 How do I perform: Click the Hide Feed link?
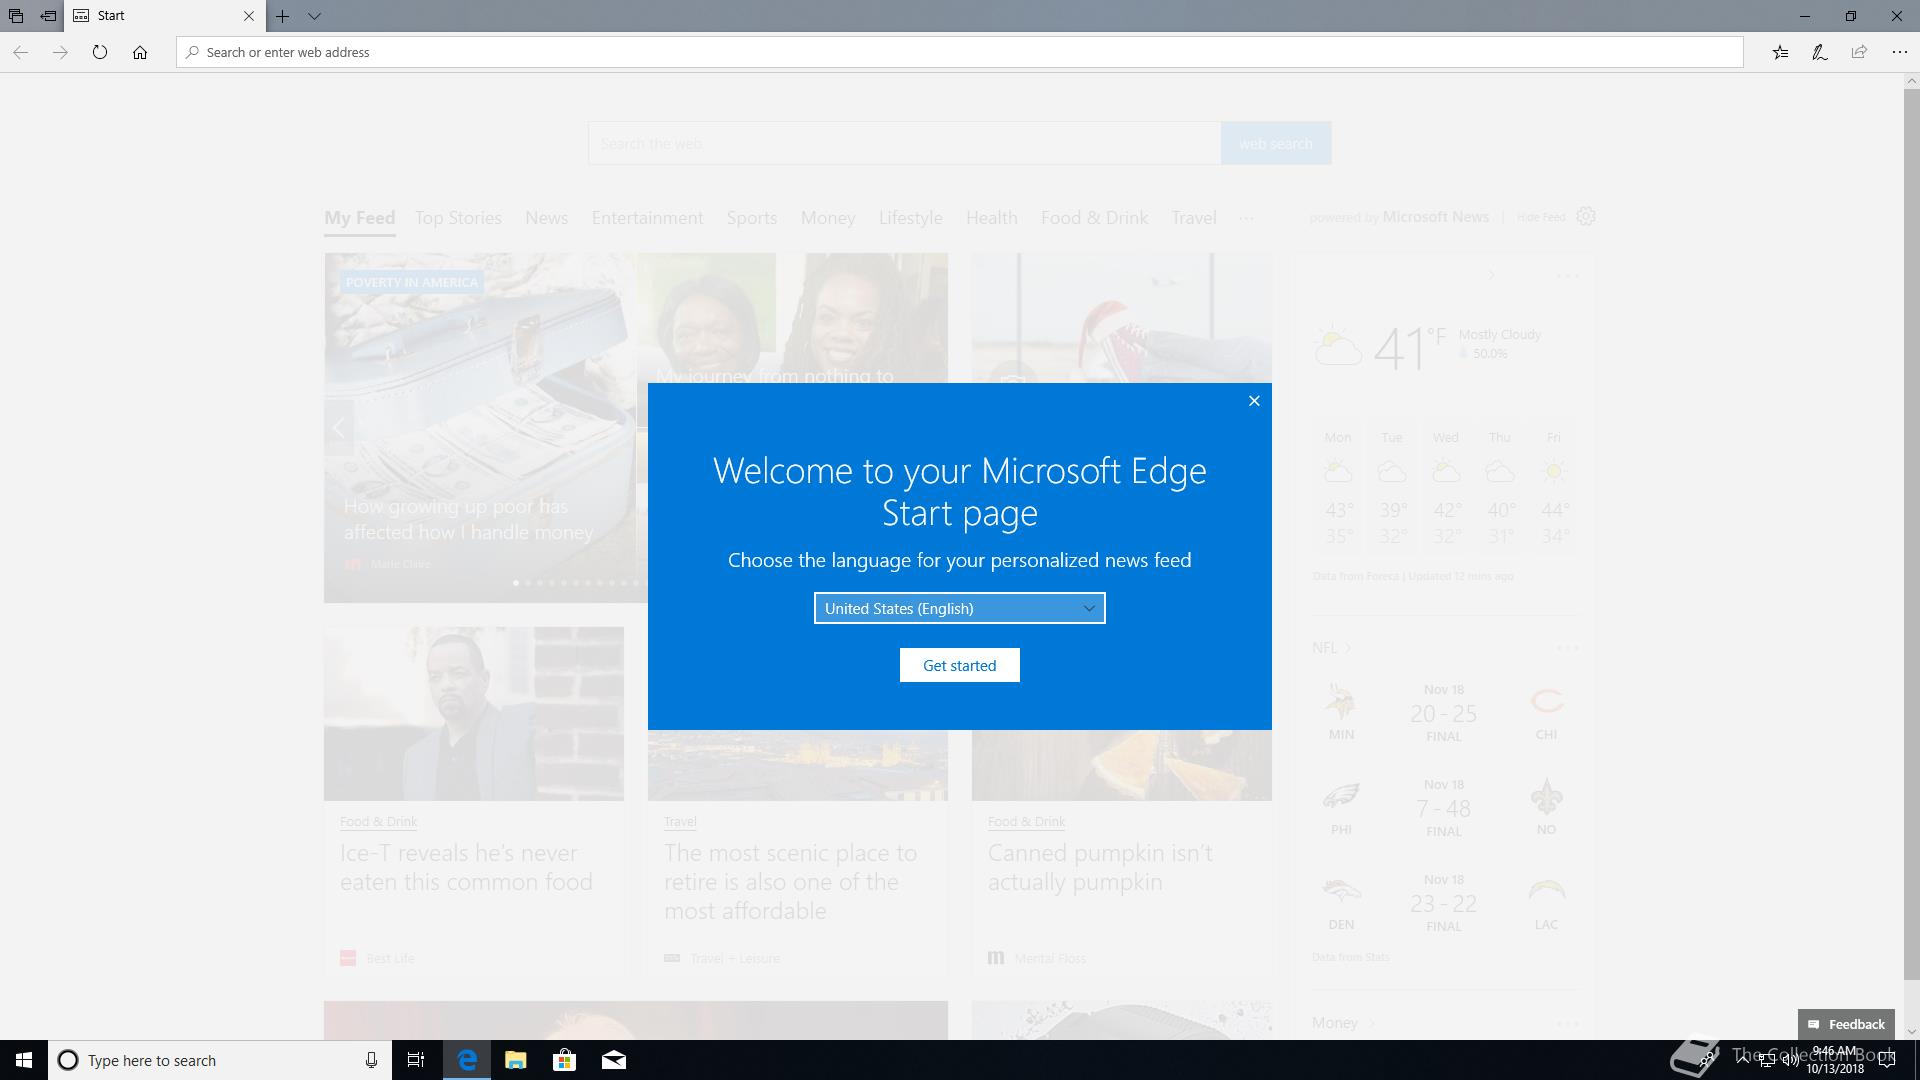point(1541,217)
